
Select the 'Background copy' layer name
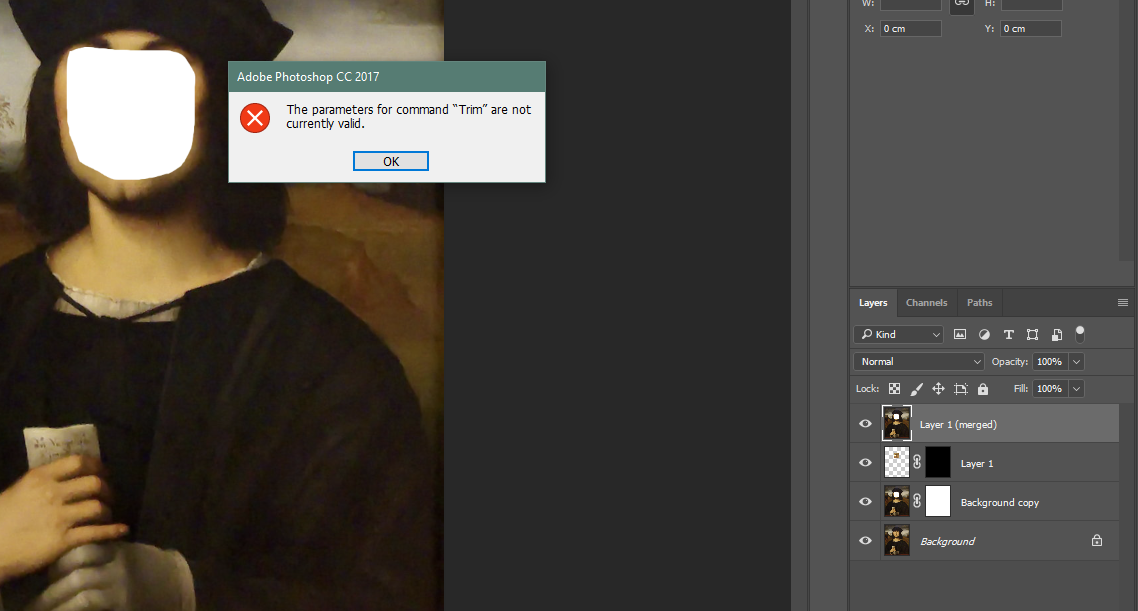click(999, 502)
